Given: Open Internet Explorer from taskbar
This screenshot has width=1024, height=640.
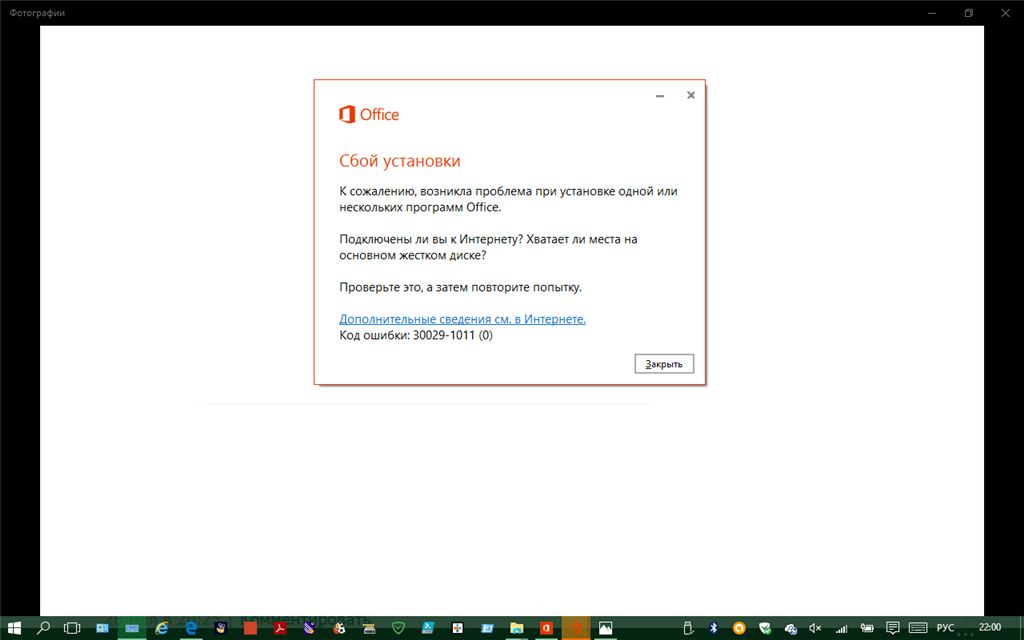Looking at the screenshot, I should click(161, 628).
